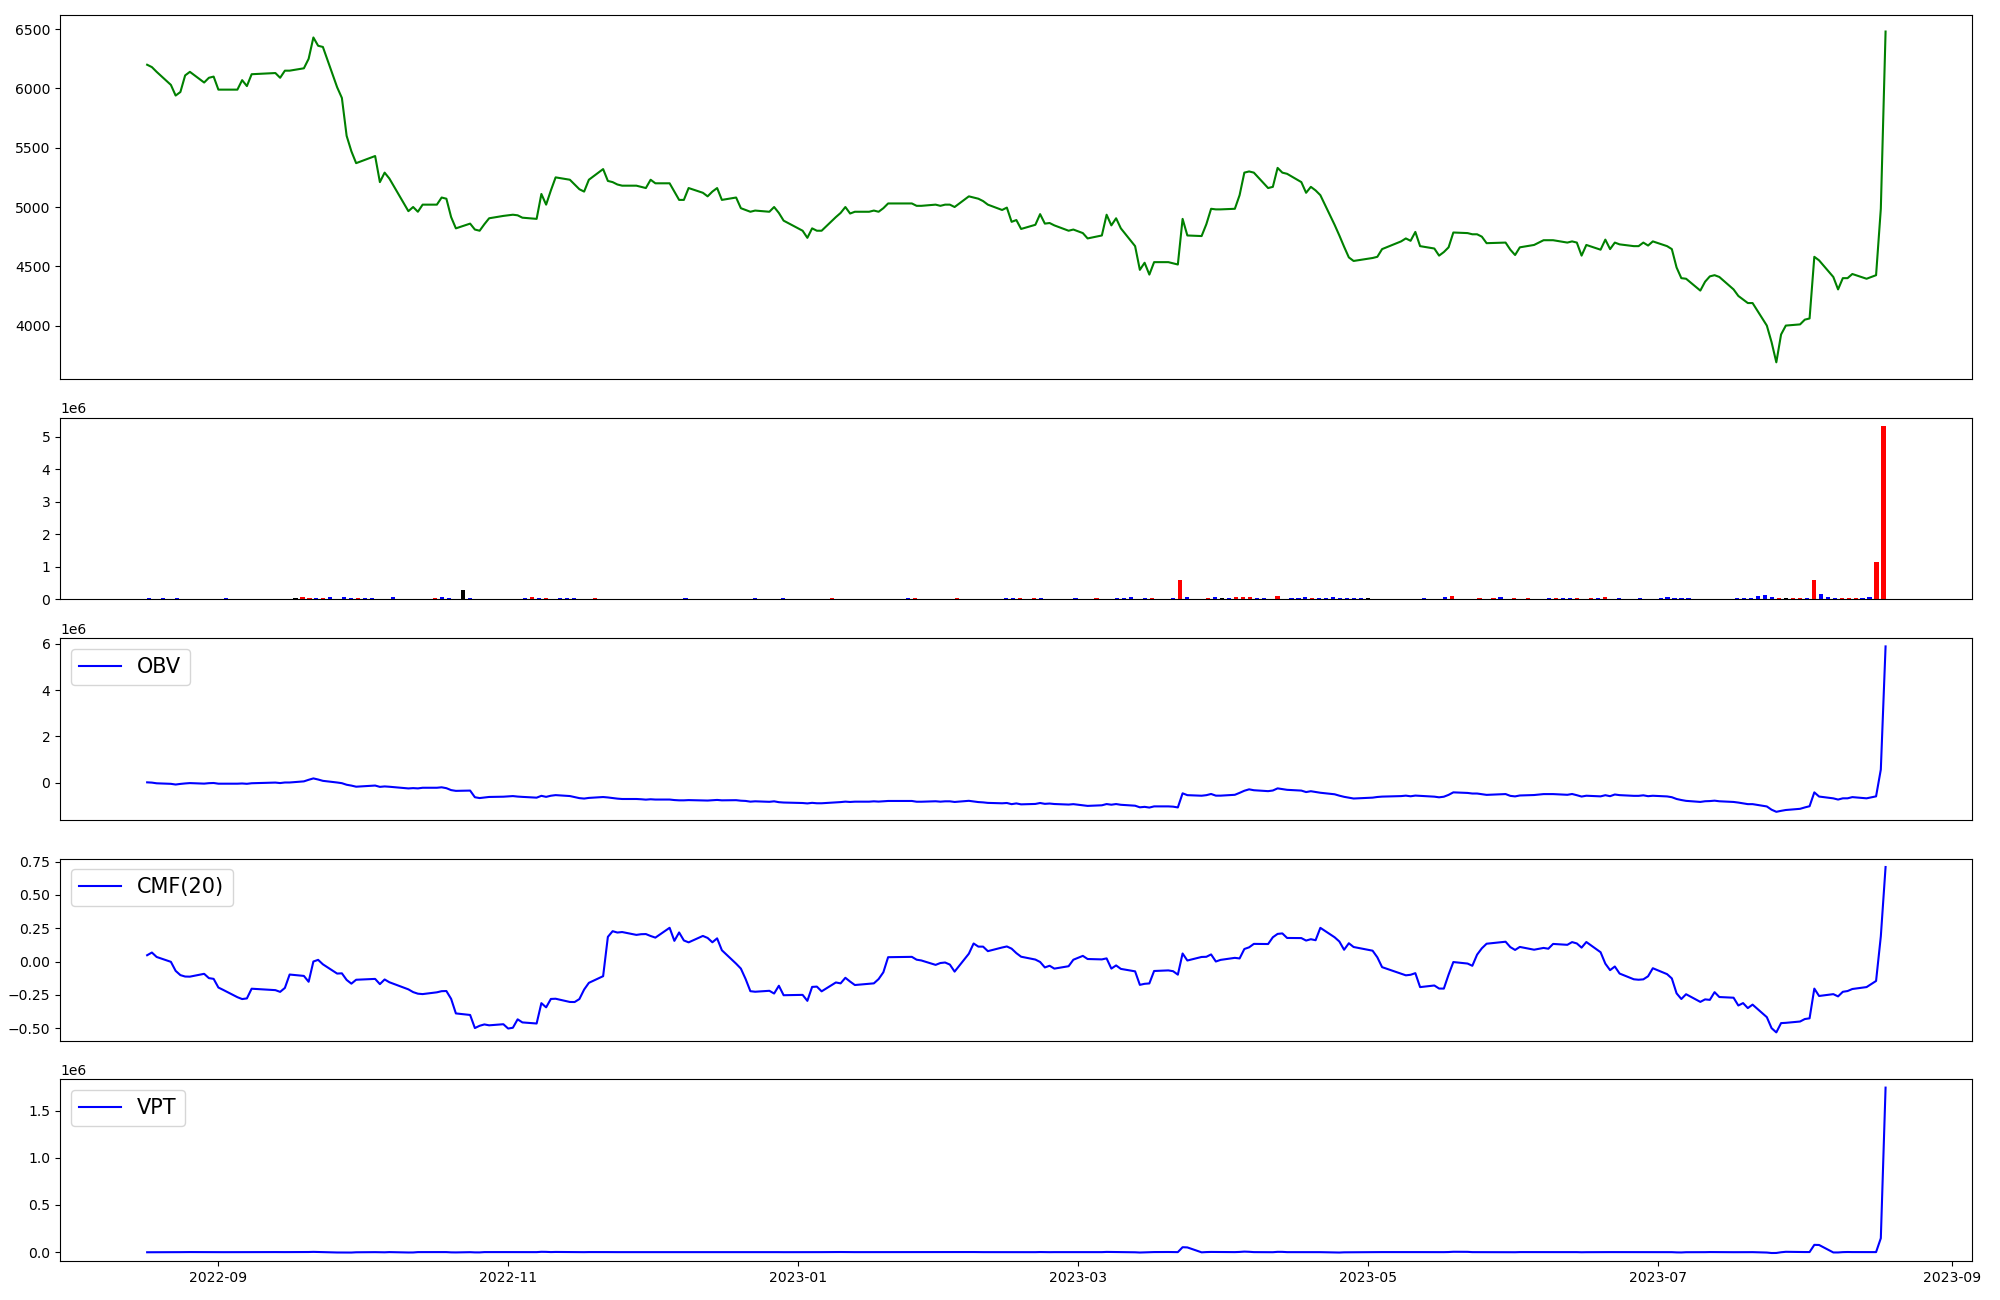Click the −0.50 label on CMF axis
2000x1300 pixels.
pyautogui.click(x=30, y=1029)
